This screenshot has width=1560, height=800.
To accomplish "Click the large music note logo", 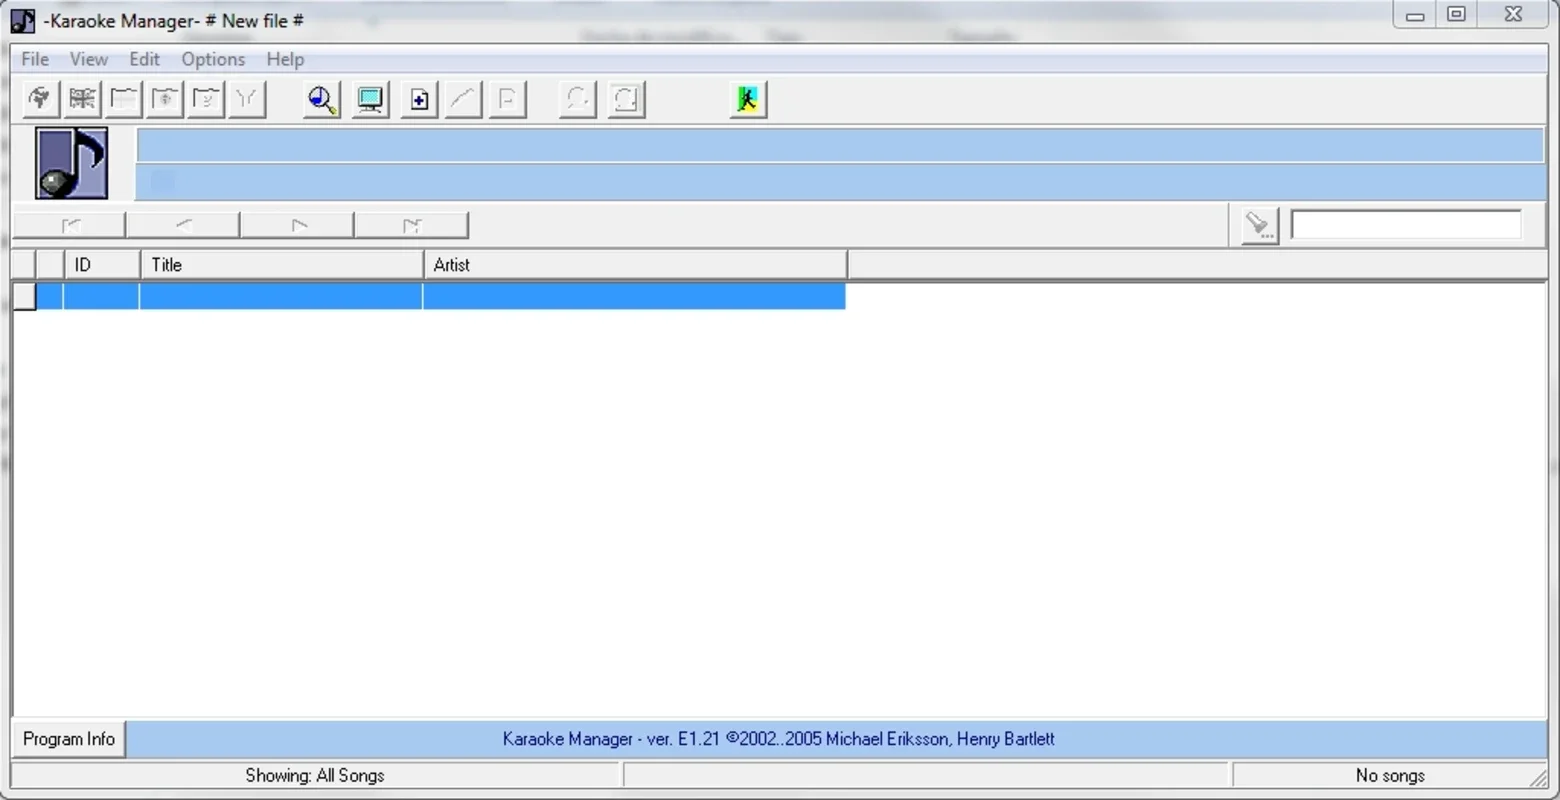I will click(71, 163).
